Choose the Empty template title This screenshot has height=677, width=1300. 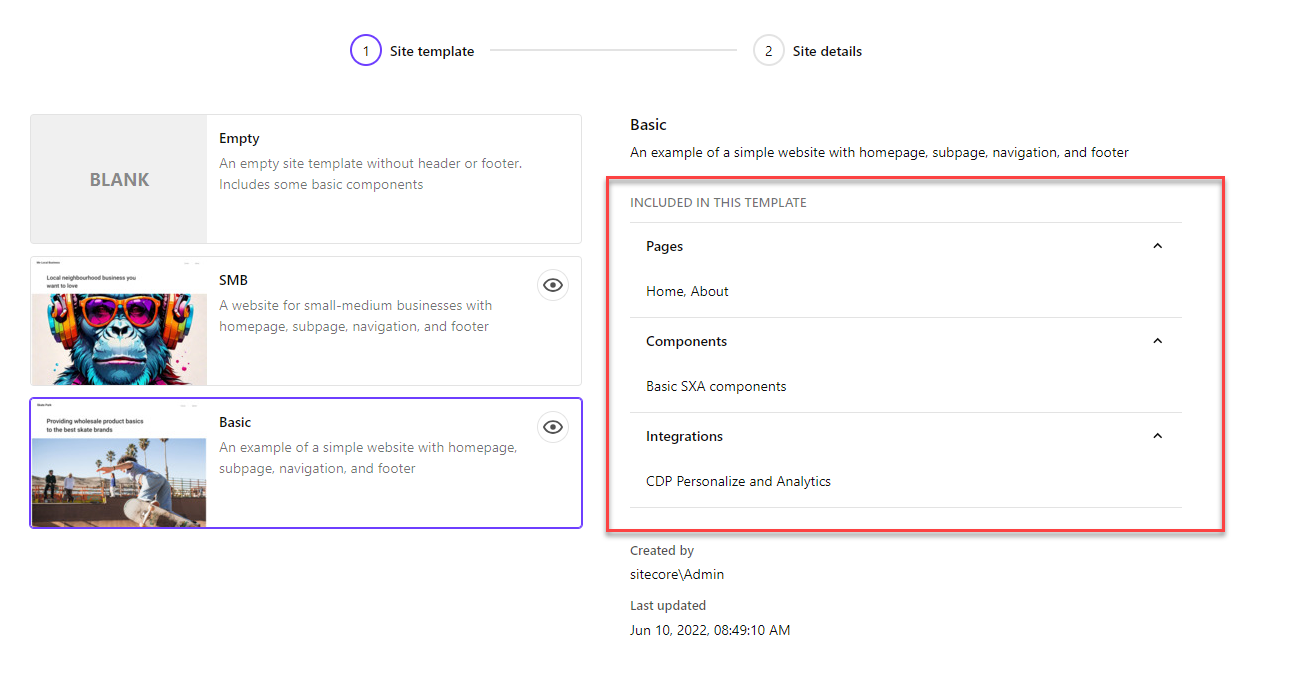(239, 139)
